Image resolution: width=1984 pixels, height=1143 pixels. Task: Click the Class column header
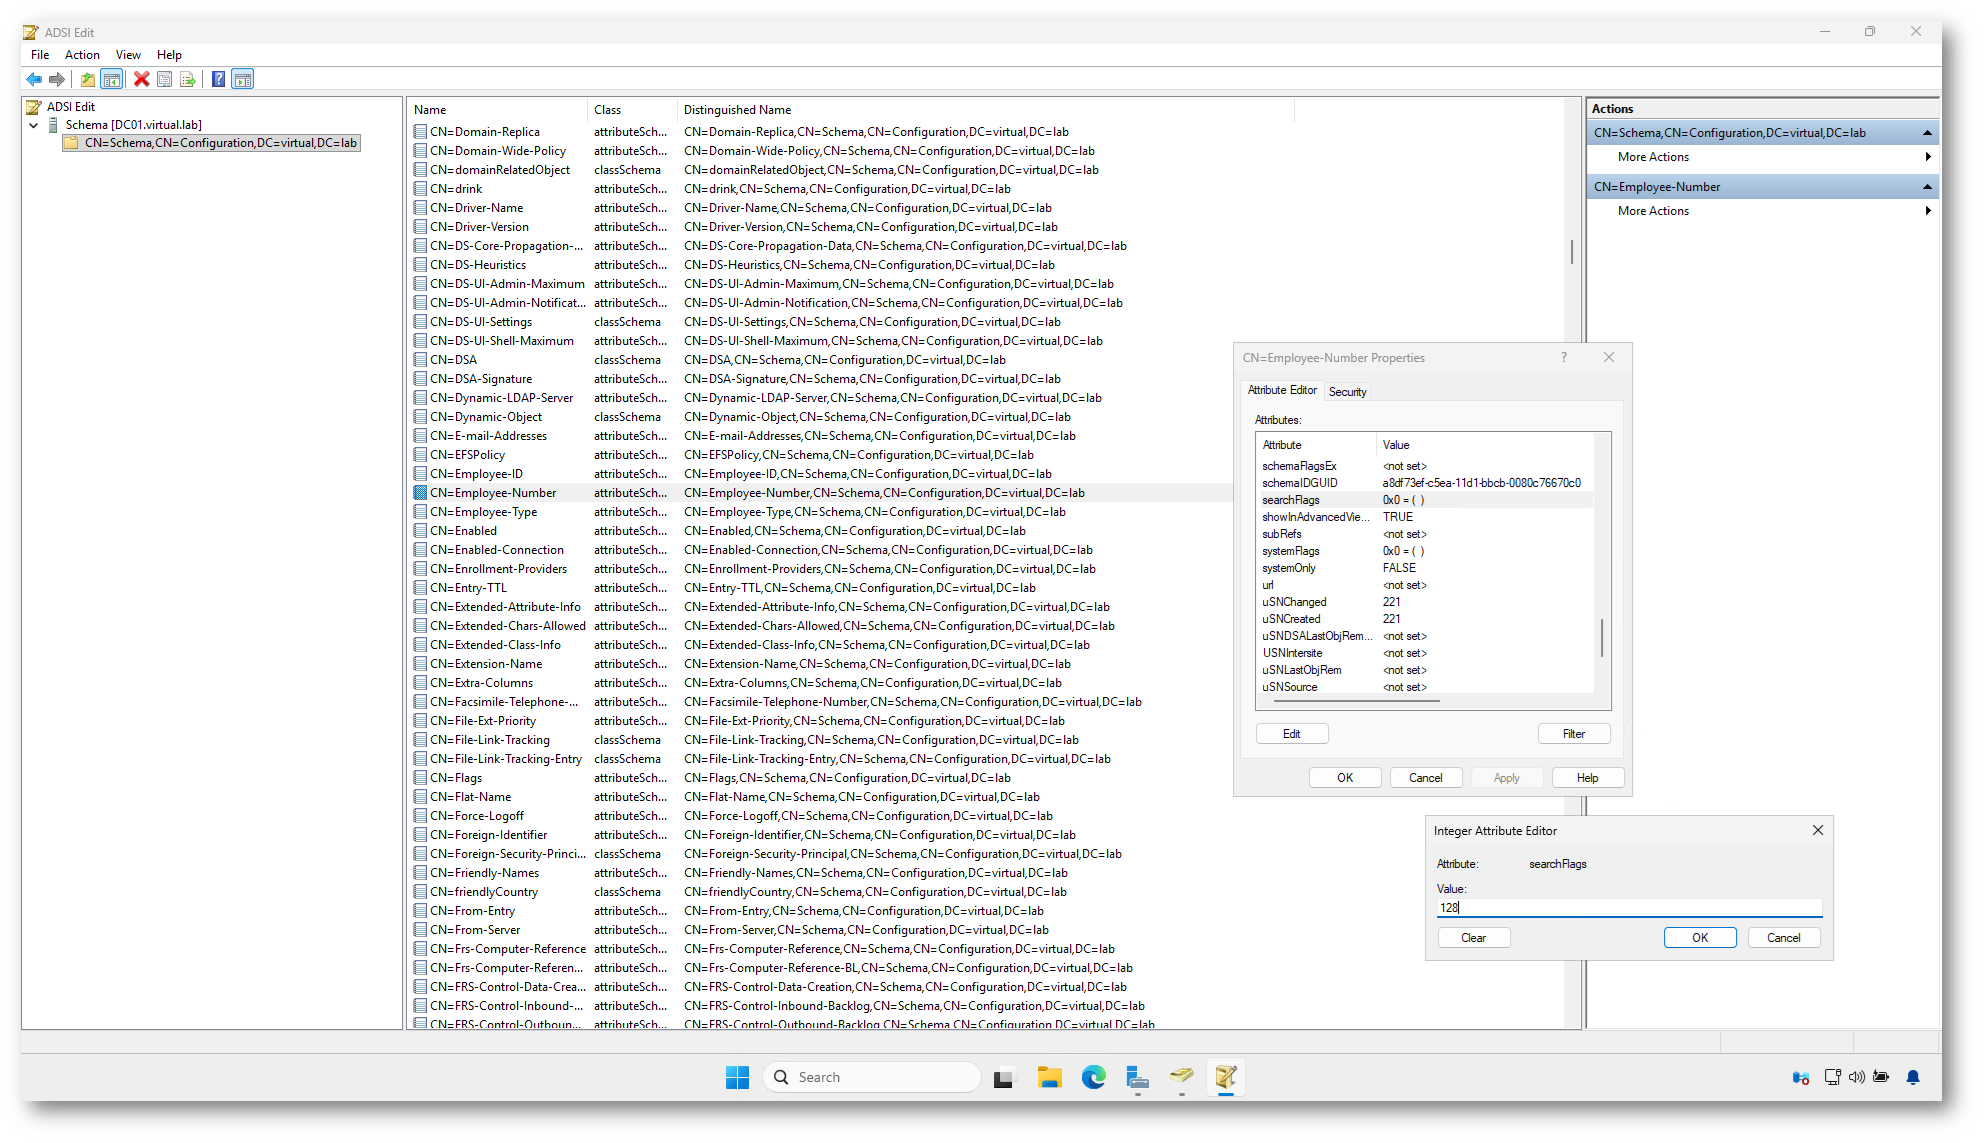[x=632, y=110]
